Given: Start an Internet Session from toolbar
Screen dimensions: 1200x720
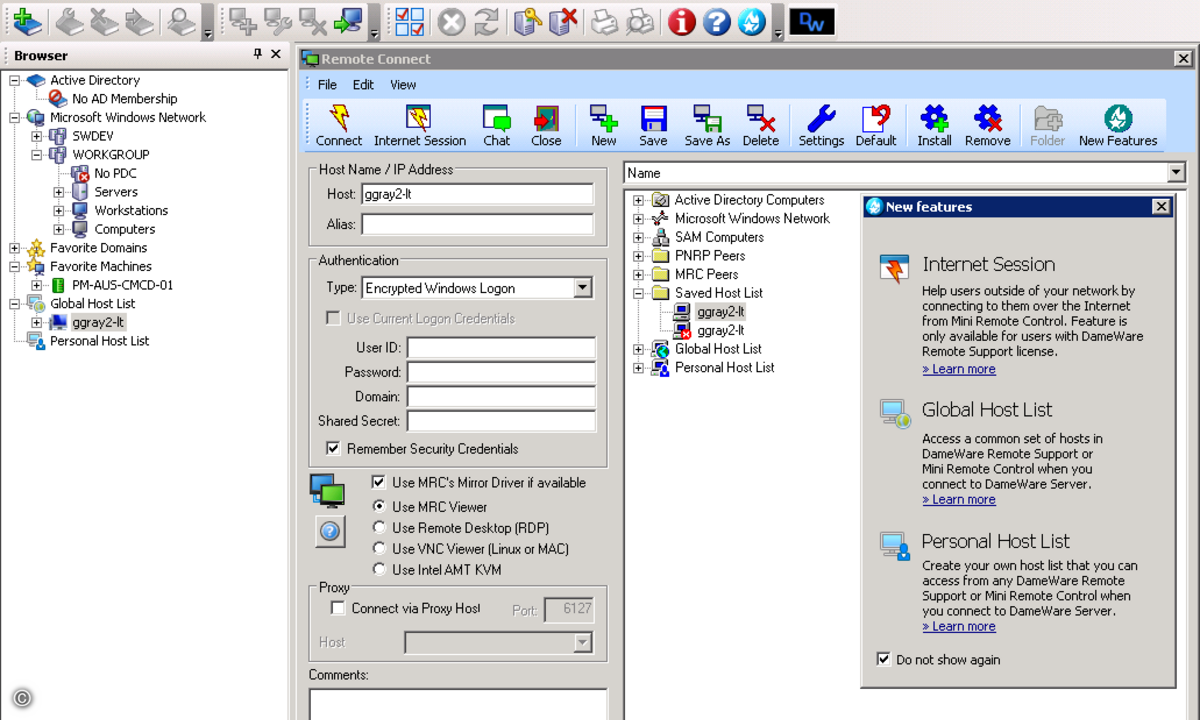Looking at the screenshot, I should point(420,126).
